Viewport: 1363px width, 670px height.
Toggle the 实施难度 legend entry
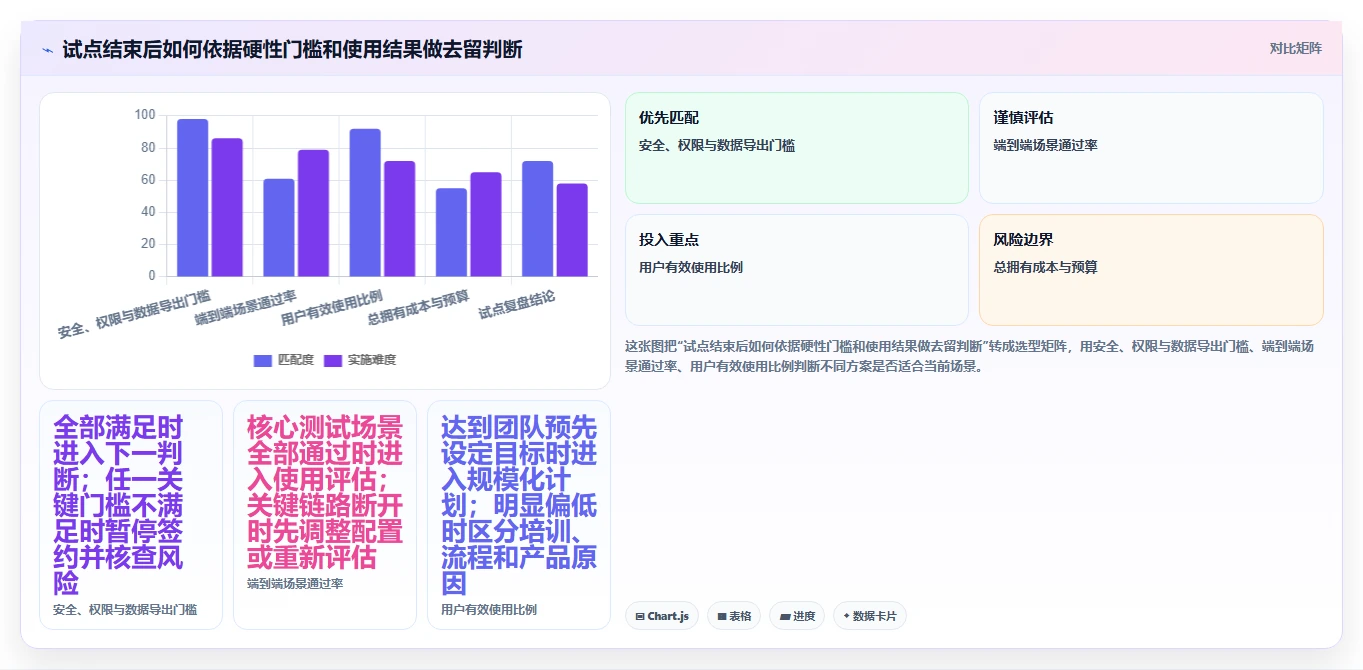(360, 360)
